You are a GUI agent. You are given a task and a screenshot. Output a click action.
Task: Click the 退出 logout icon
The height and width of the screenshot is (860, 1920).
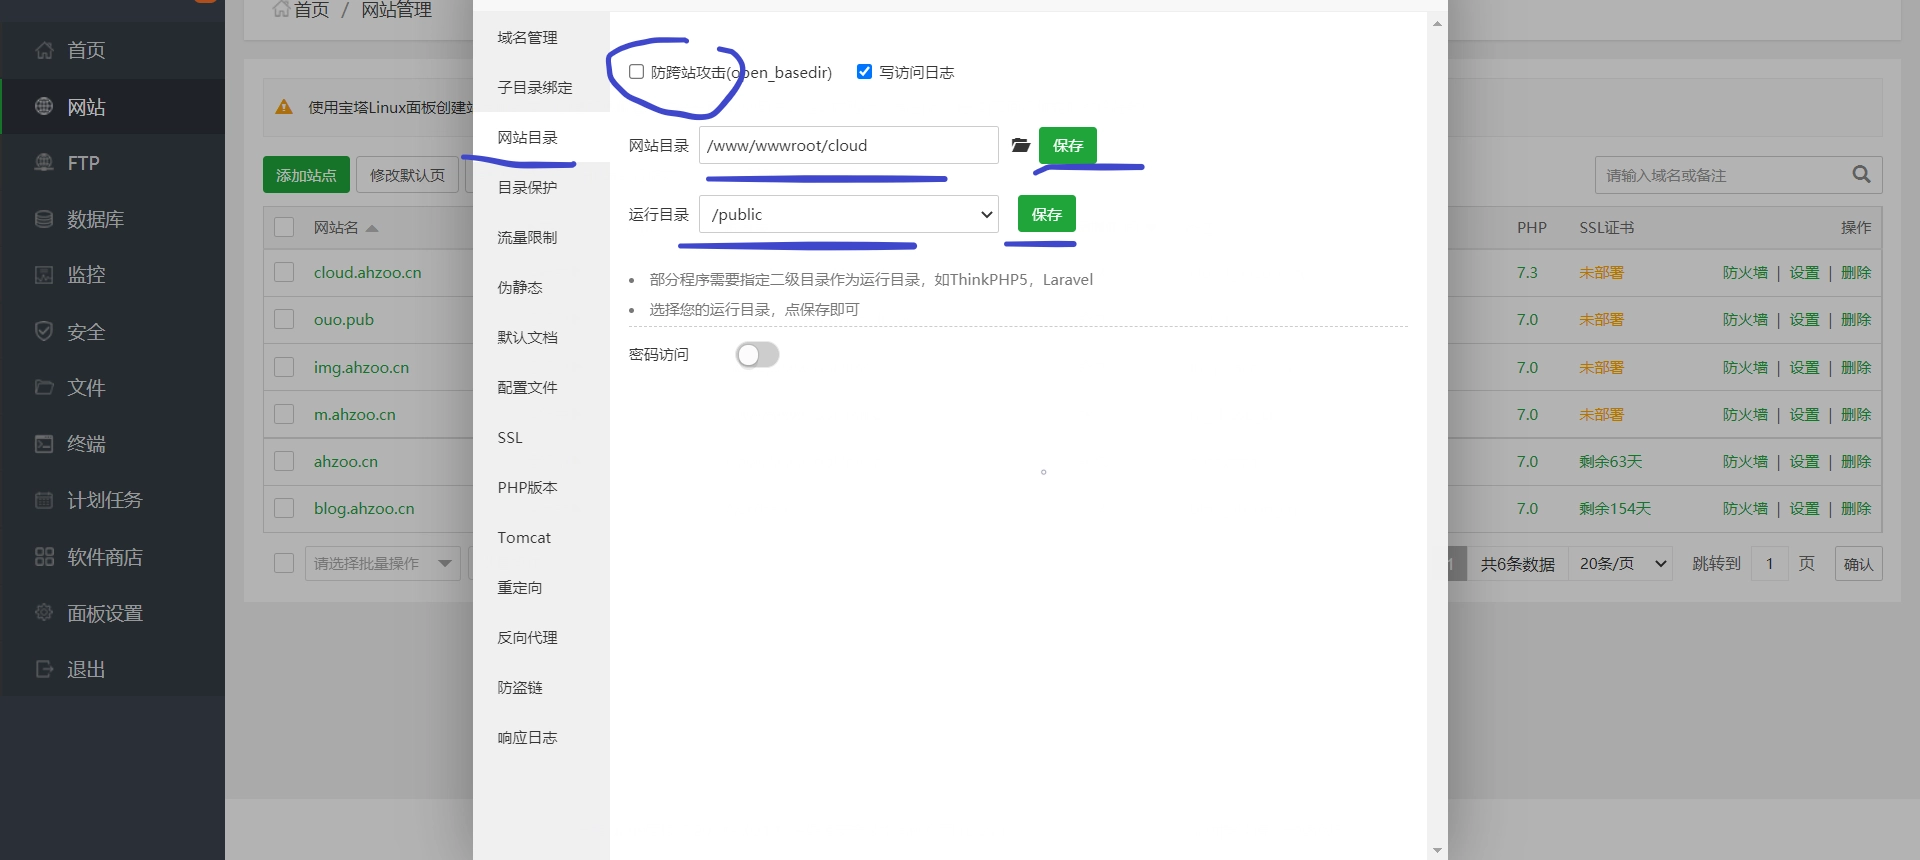pyautogui.click(x=44, y=669)
